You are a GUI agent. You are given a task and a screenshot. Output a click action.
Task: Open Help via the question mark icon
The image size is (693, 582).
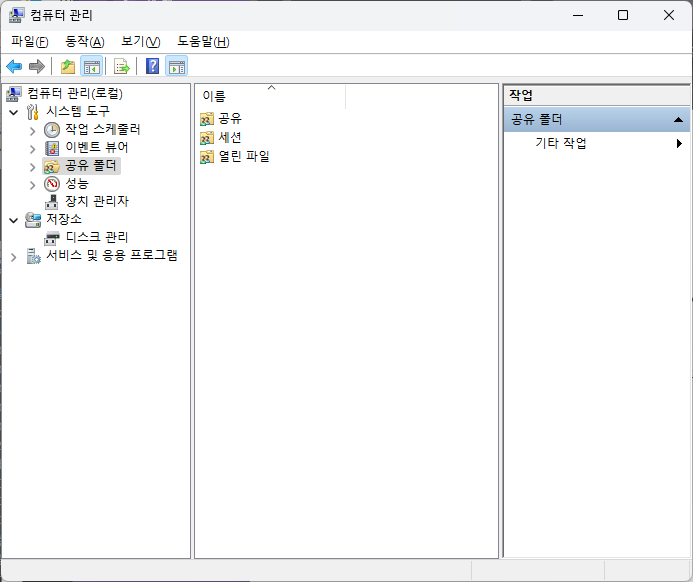pos(152,67)
